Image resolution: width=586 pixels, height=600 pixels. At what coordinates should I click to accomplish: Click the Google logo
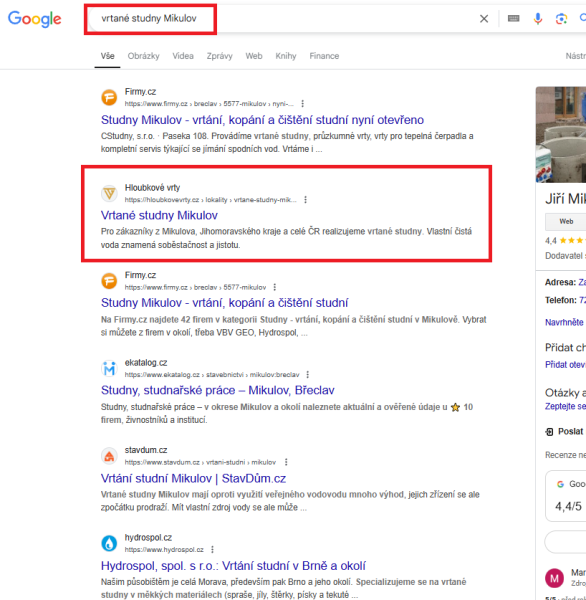click(x=34, y=19)
